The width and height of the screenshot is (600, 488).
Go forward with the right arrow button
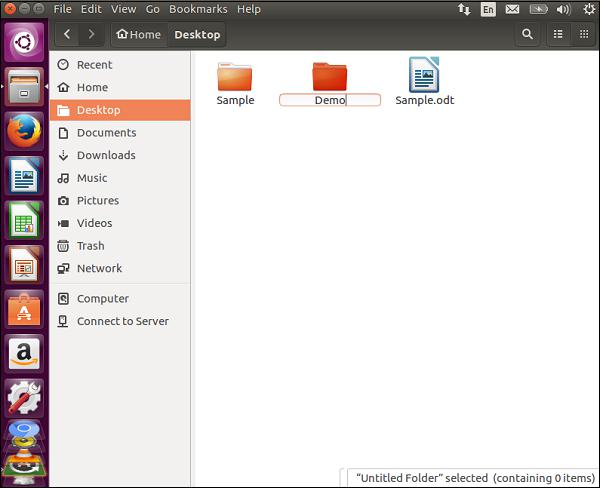(92, 34)
